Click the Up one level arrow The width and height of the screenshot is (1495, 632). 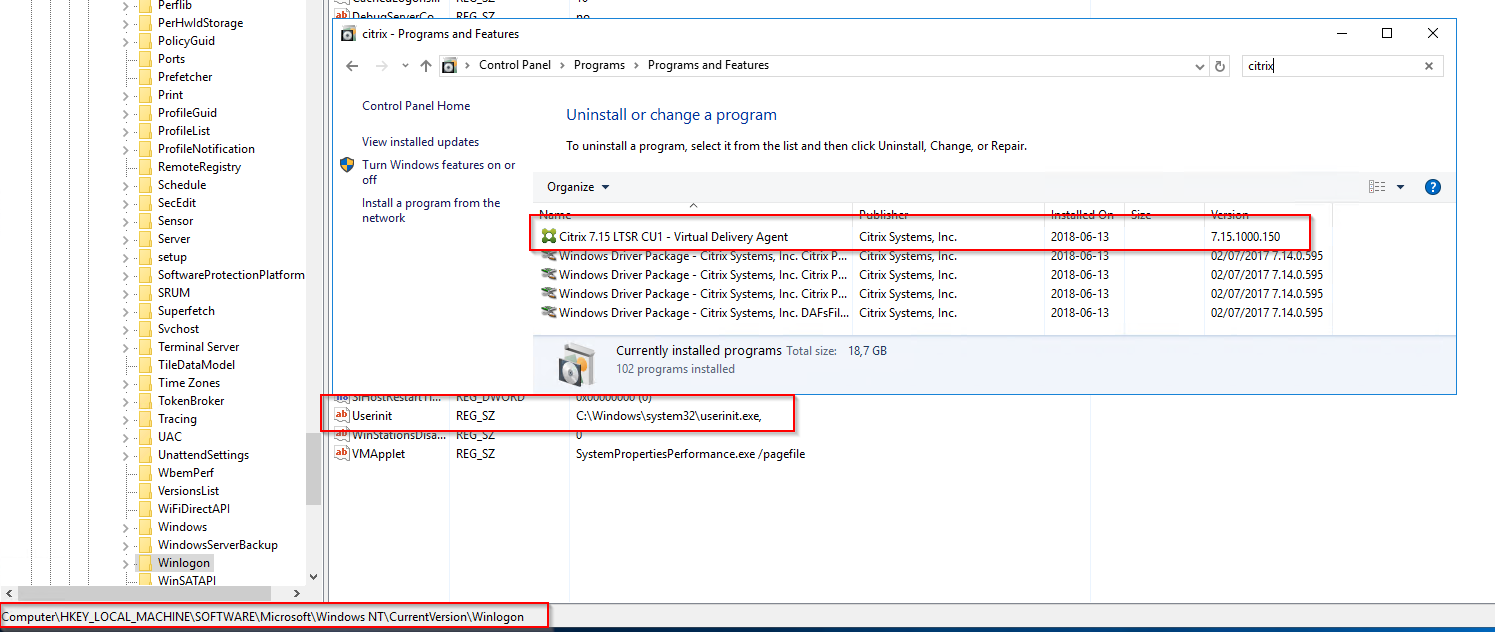426,66
